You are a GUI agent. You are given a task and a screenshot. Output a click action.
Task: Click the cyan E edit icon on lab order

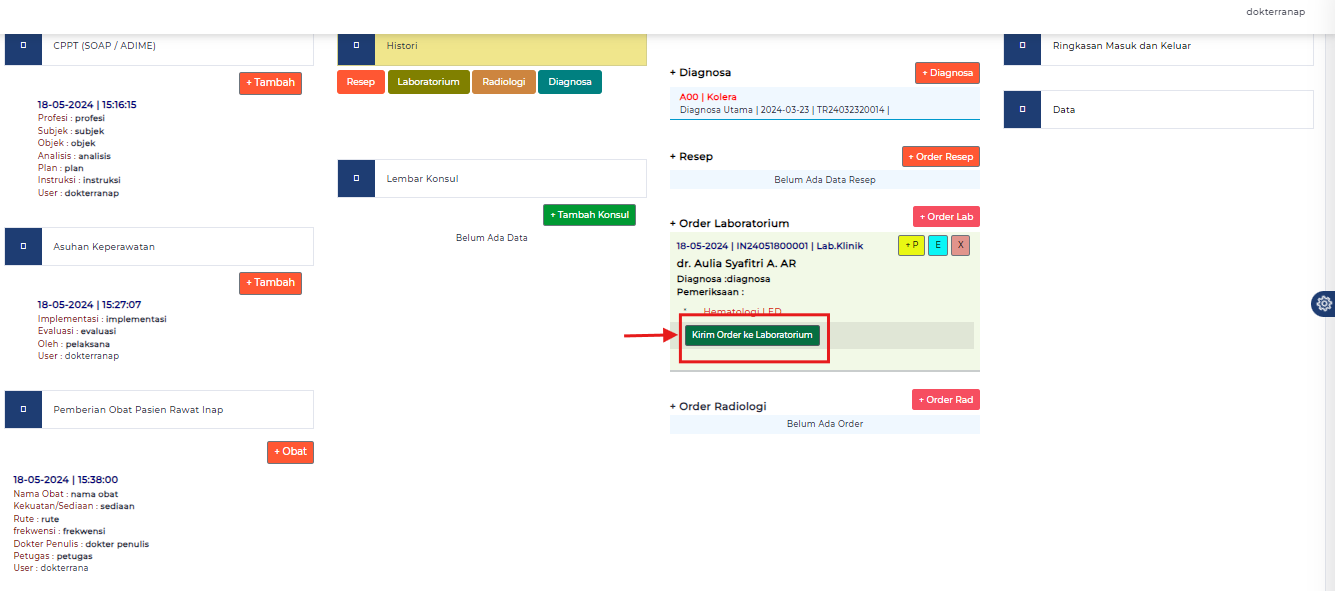(x=937, y=244)
